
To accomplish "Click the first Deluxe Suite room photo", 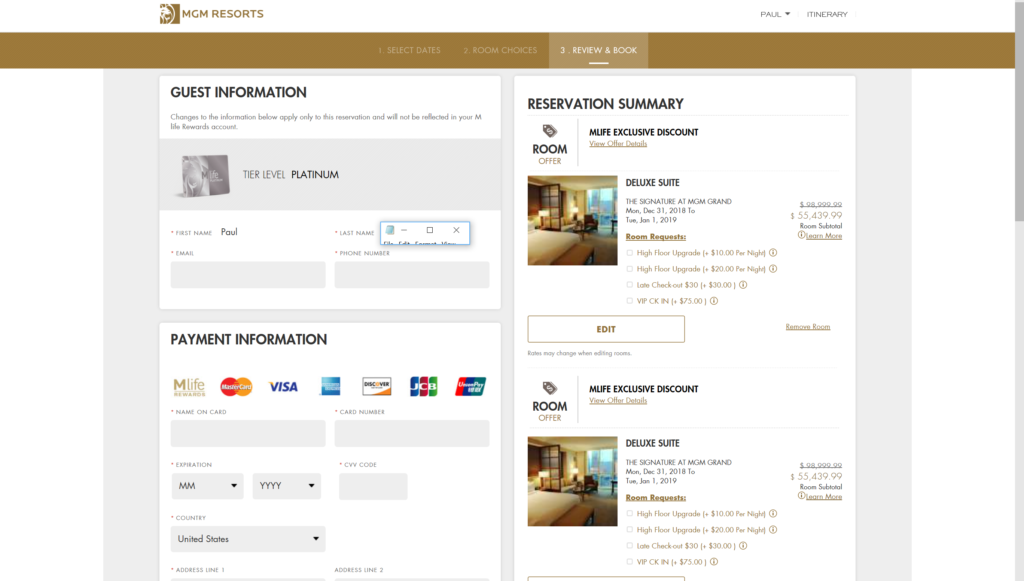I will tap(573, 220).
